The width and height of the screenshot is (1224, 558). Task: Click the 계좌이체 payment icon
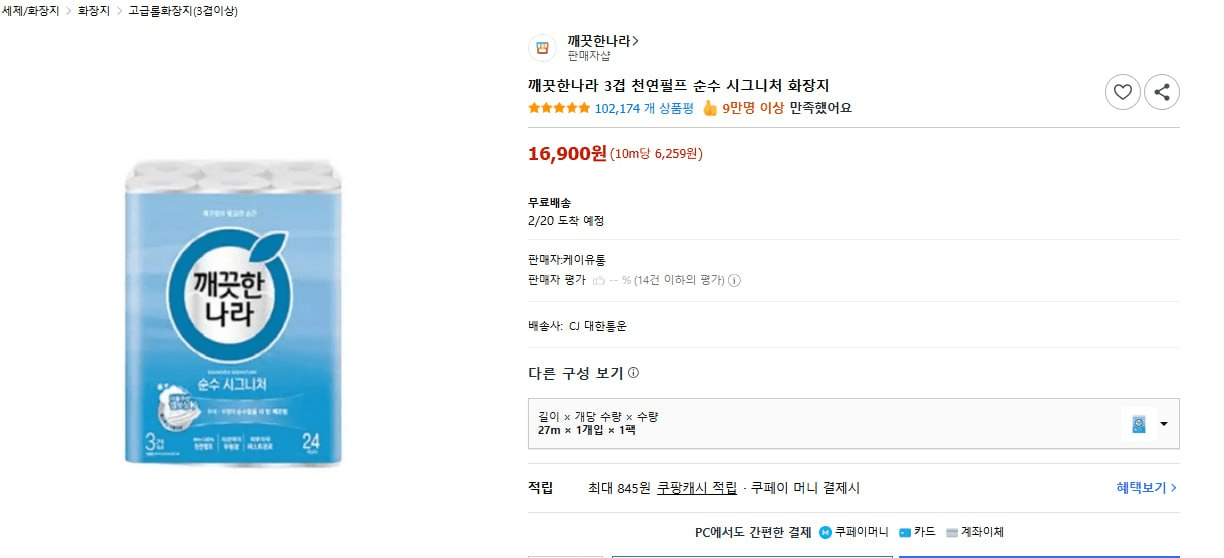click(952, 532)
